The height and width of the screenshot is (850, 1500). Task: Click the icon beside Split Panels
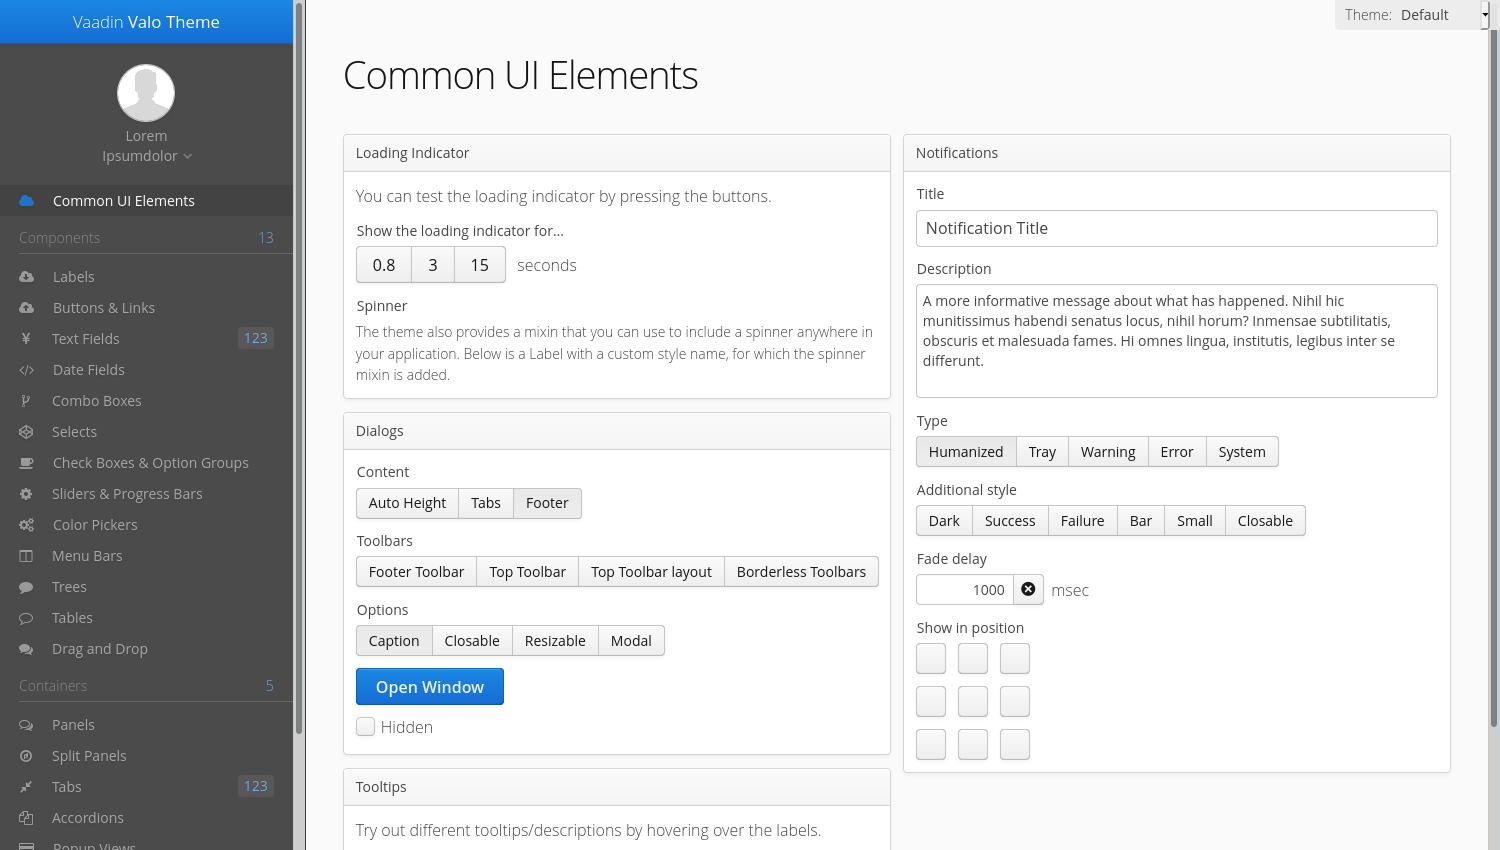pyautogui.click(x=26, y=756)
